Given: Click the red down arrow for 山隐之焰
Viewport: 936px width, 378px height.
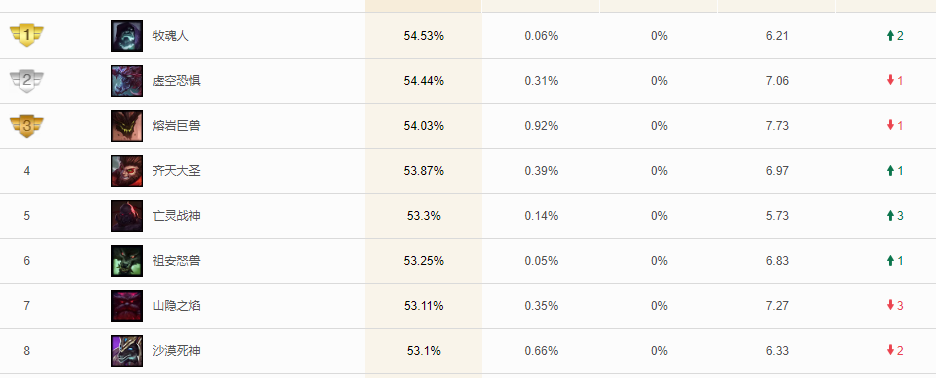Looking at the screenshot, I should click(x=890, y=306).
